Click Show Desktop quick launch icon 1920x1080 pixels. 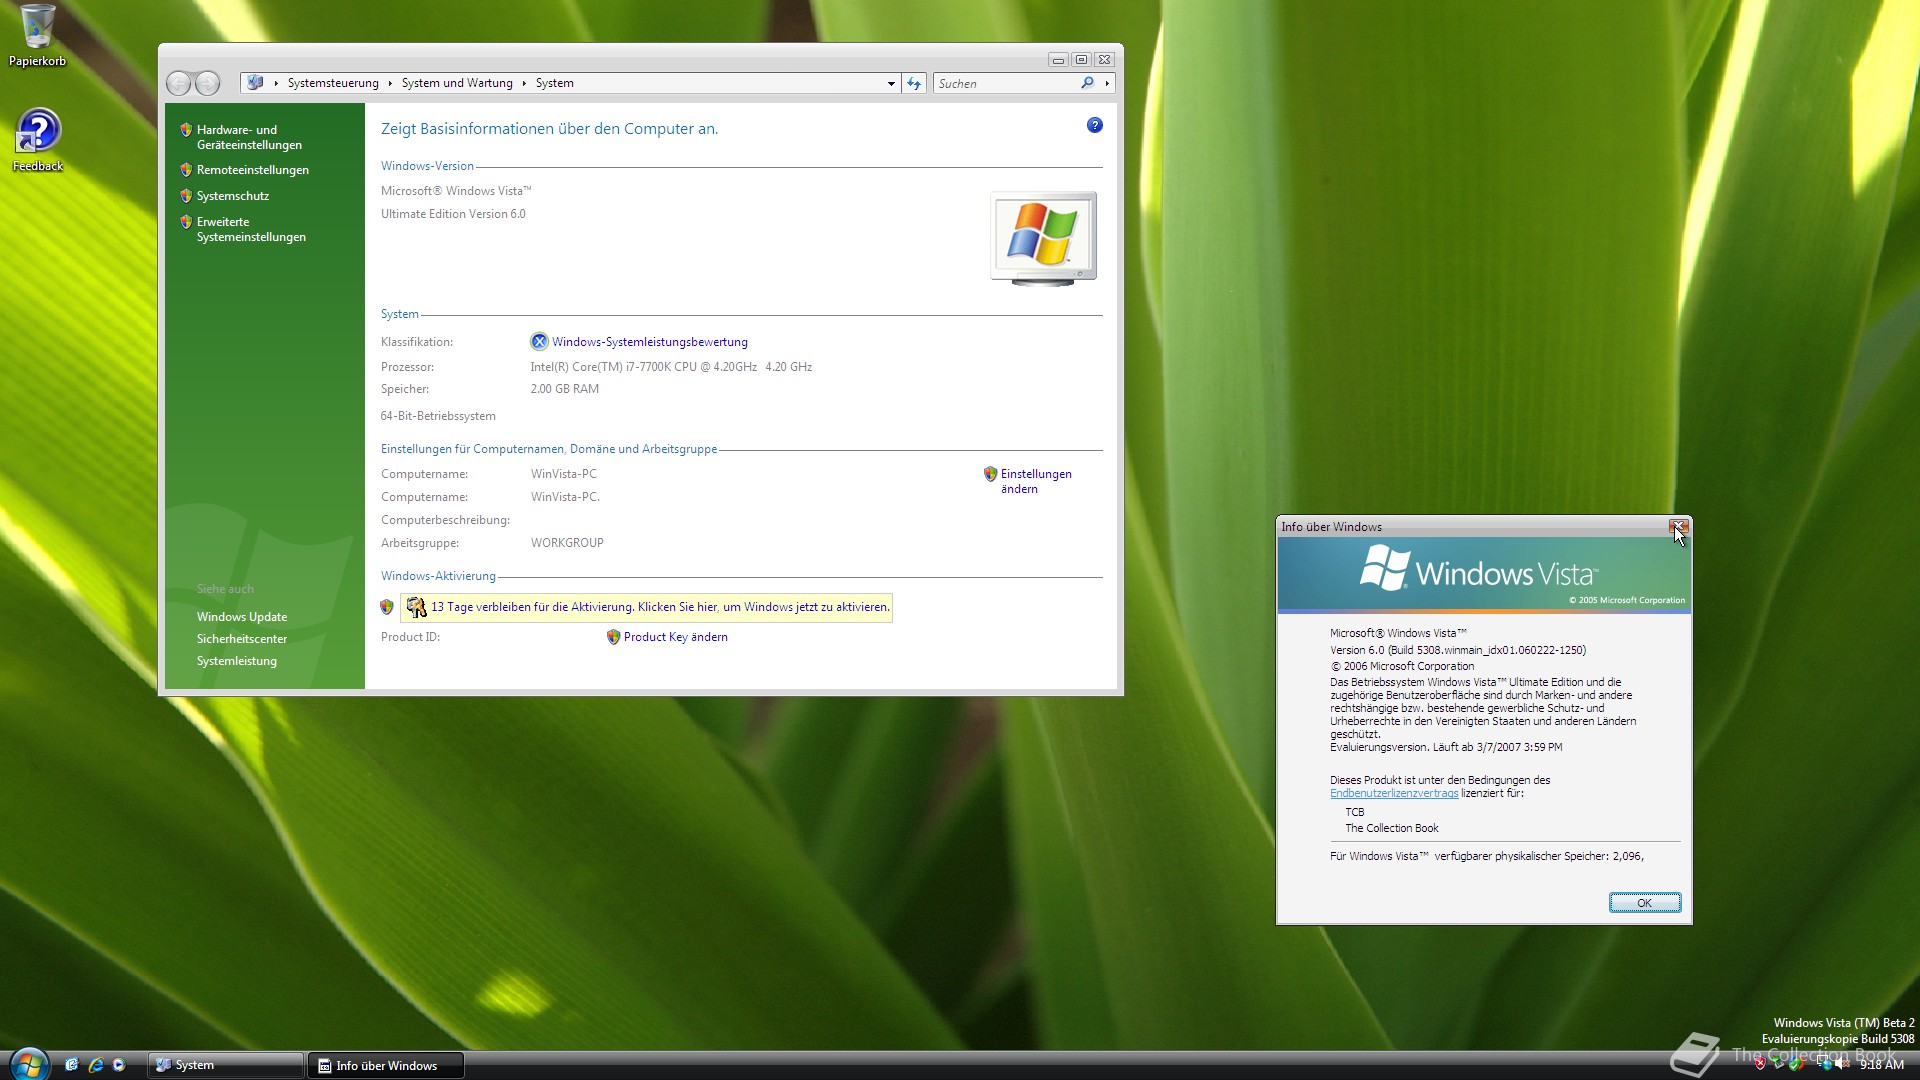[x=71, y=1065]
